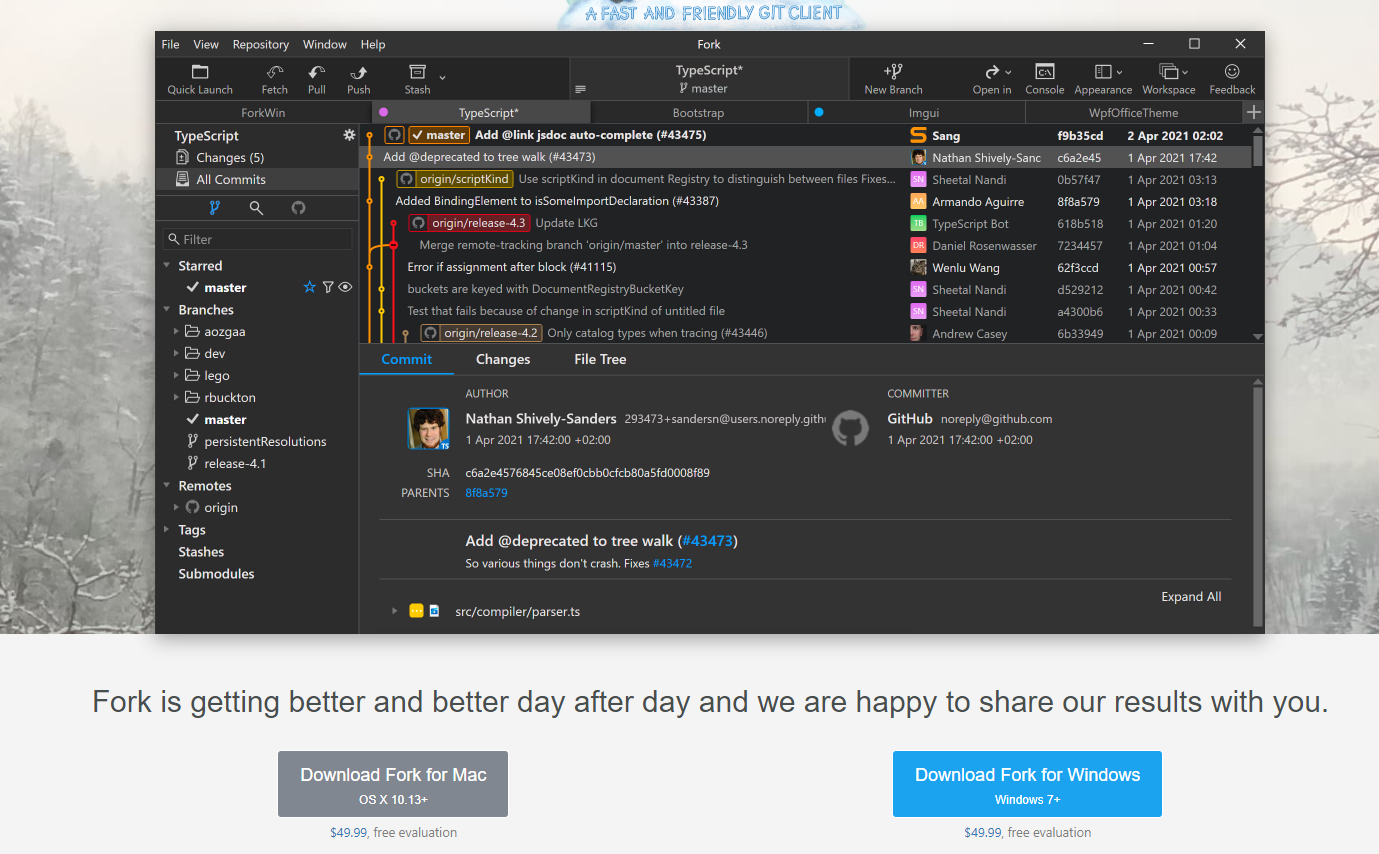Expand the rbuckton branch folder
The height and width of the screenshot is (854, 1379).
(177, 397)
